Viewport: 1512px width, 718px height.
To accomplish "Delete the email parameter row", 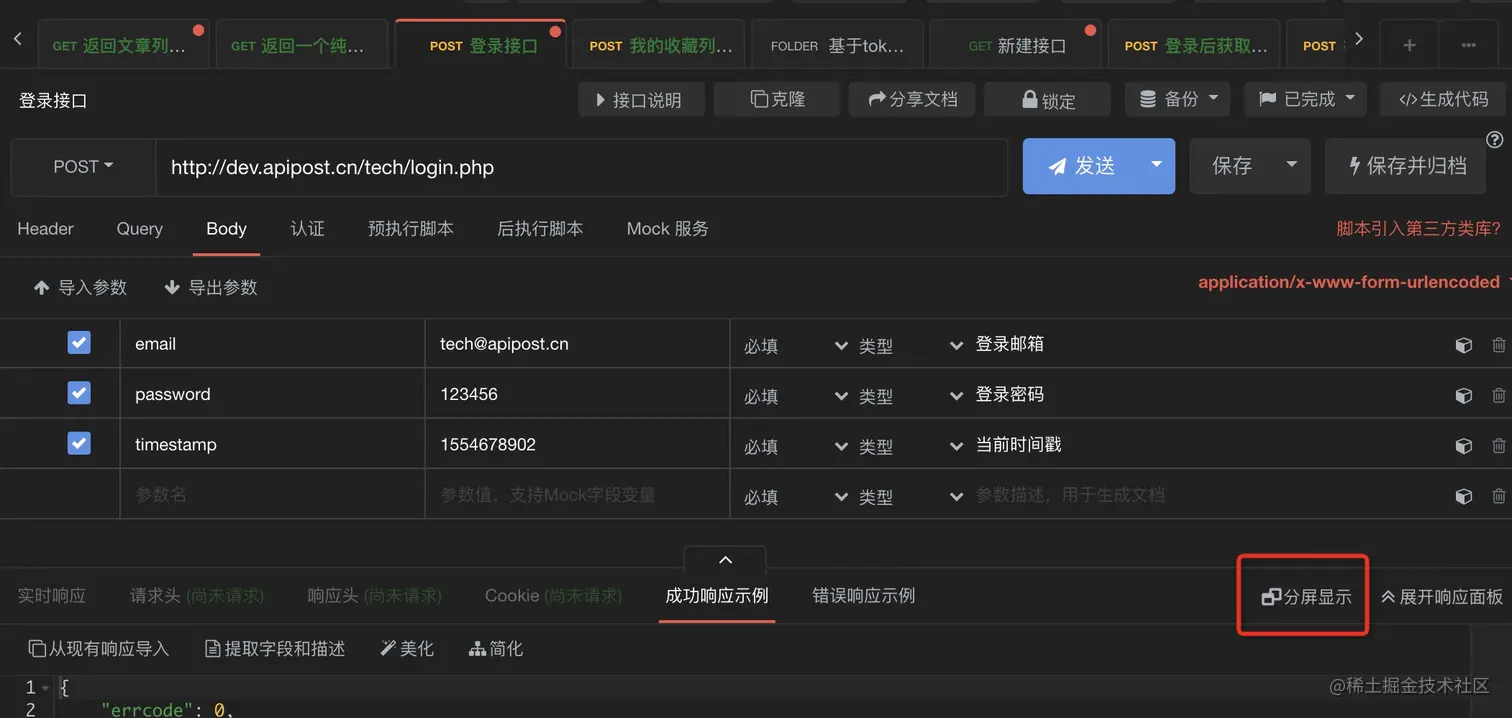I will pyautogui.click(x=1498, y=345).
